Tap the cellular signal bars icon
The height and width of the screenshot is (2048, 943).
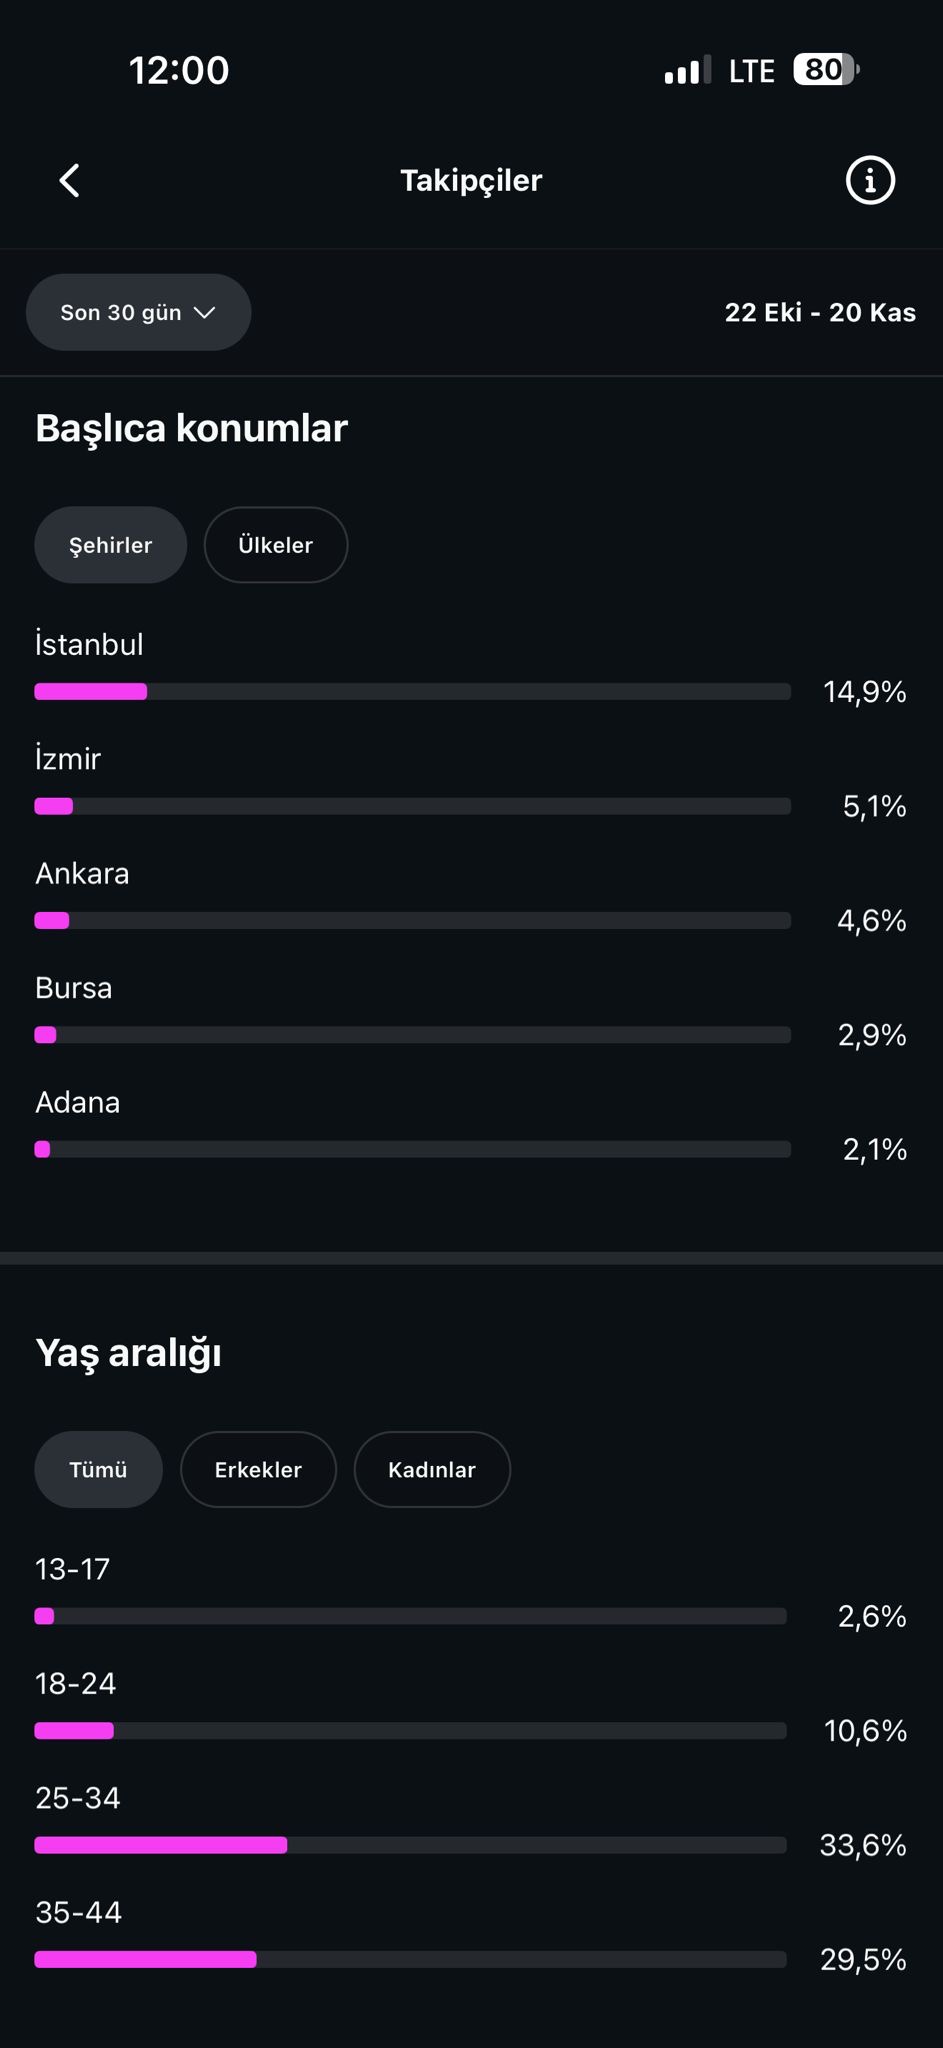click(687, 70)
